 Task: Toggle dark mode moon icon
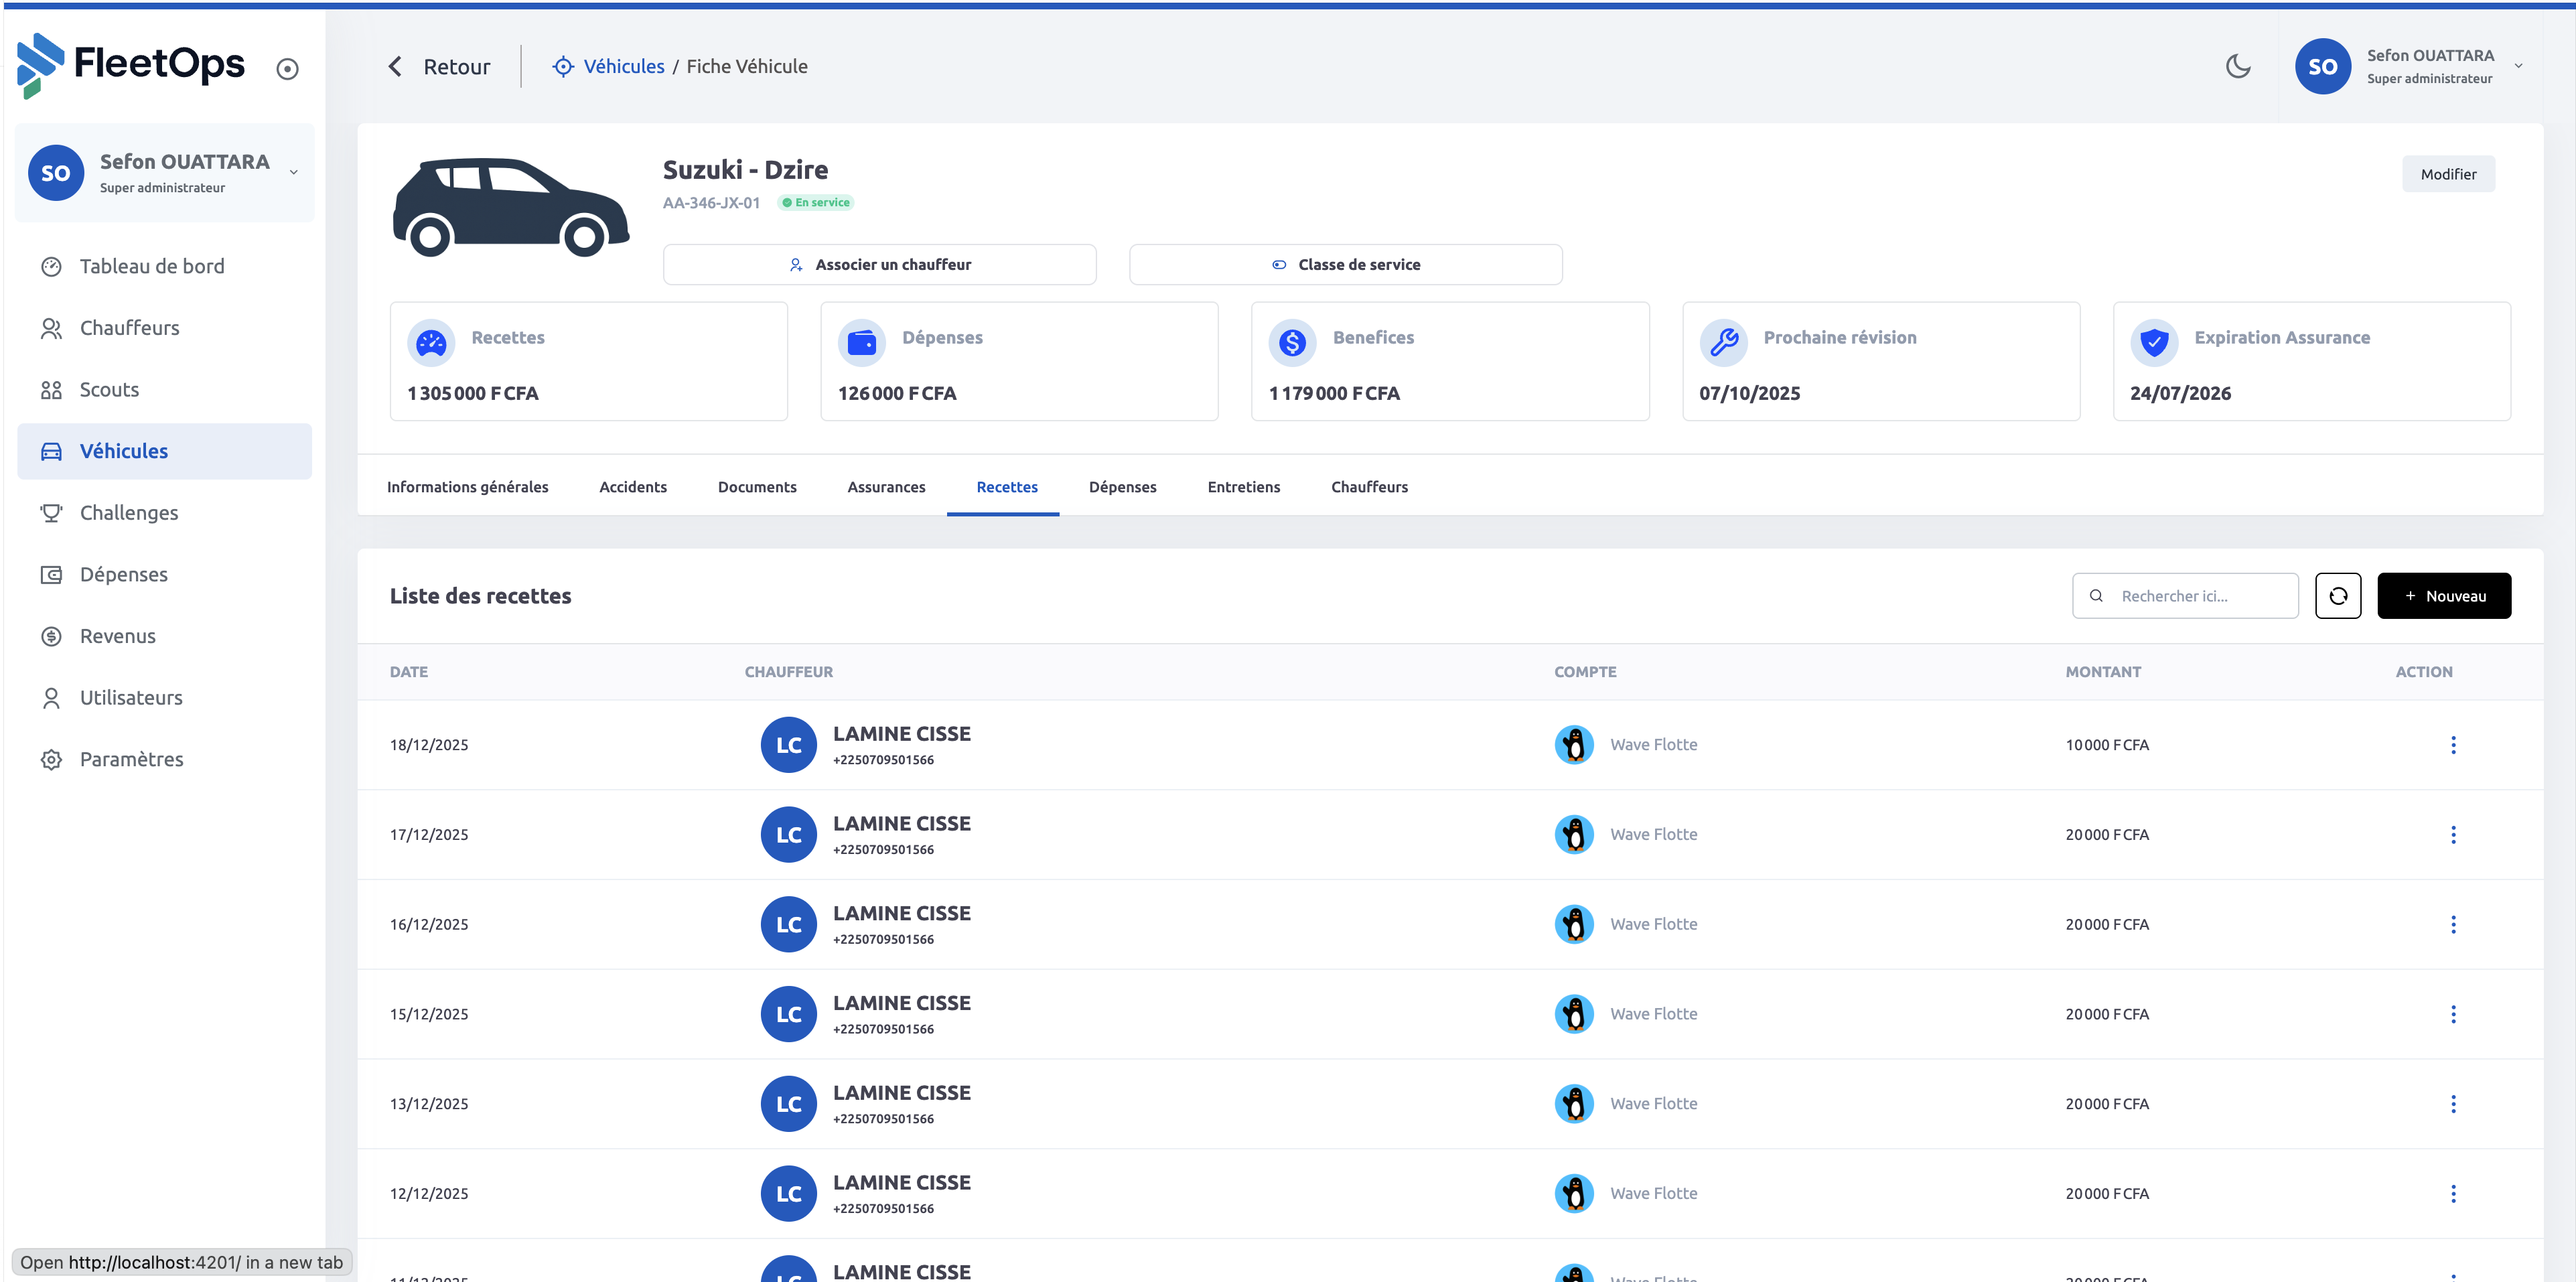click(2238, 66)
